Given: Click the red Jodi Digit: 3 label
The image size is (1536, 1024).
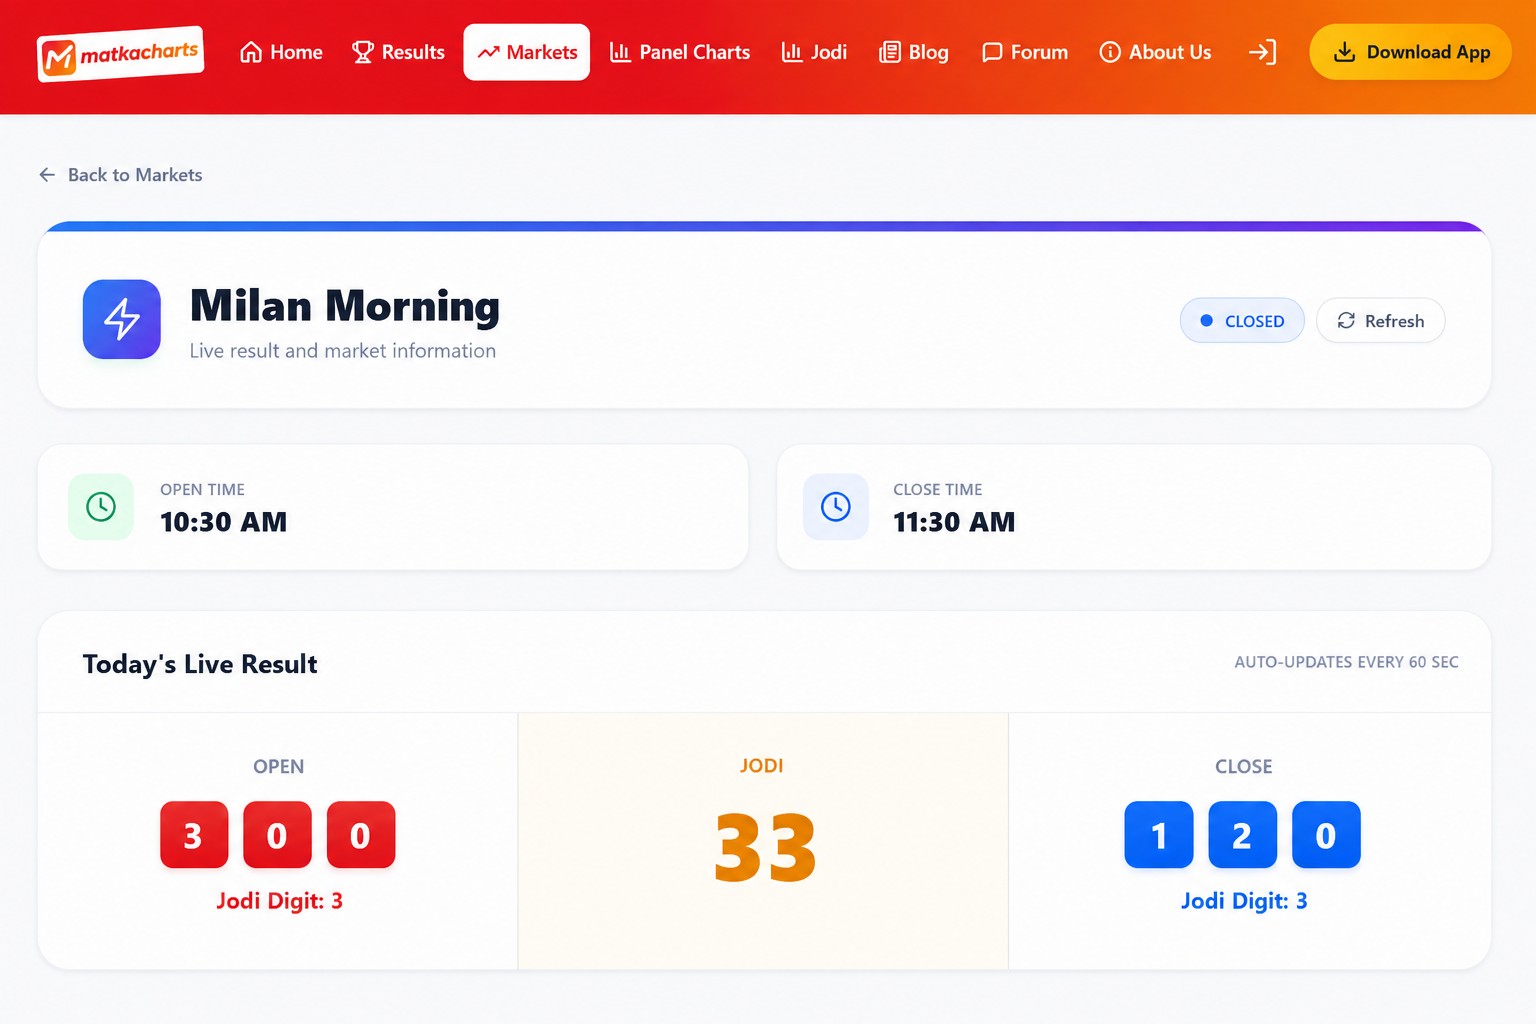Looking at the screenshot, I should pos(279,901).
